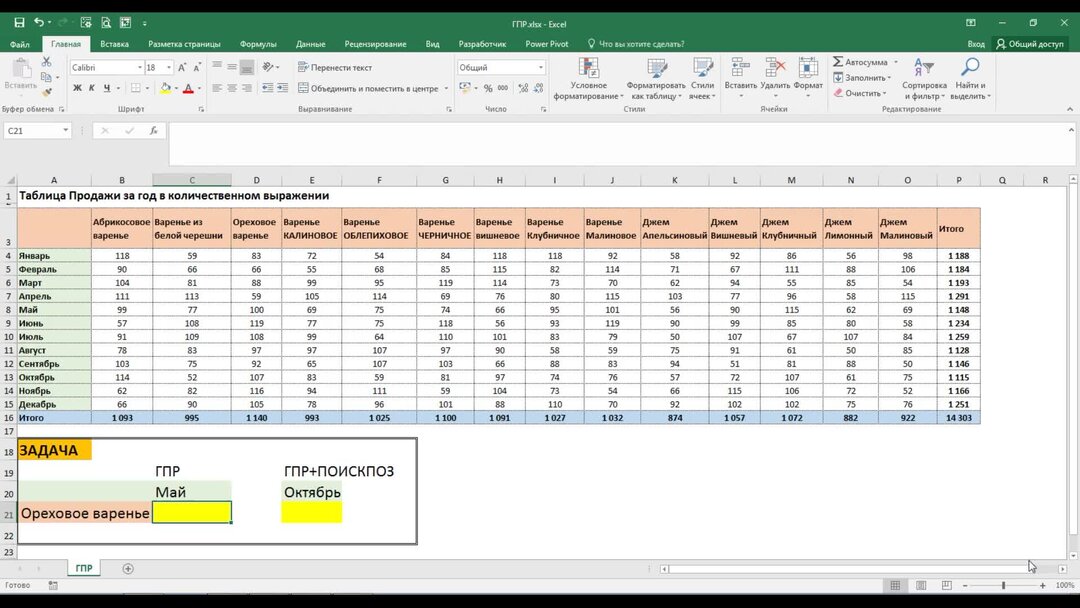The image size is (1080, 608).
Task: Select the Format Painter brush icon
Action: click(47, 92)
